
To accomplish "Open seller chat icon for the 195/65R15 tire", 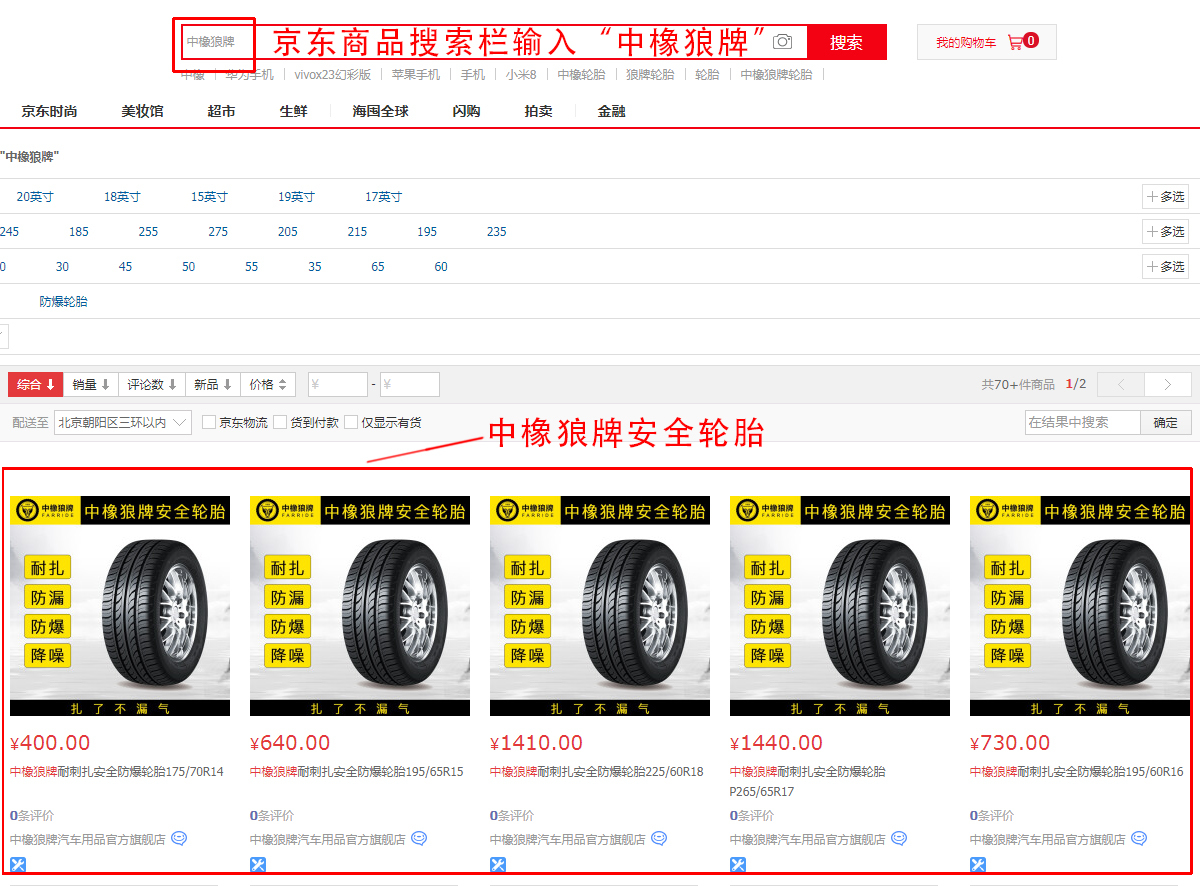I will 419,839.
